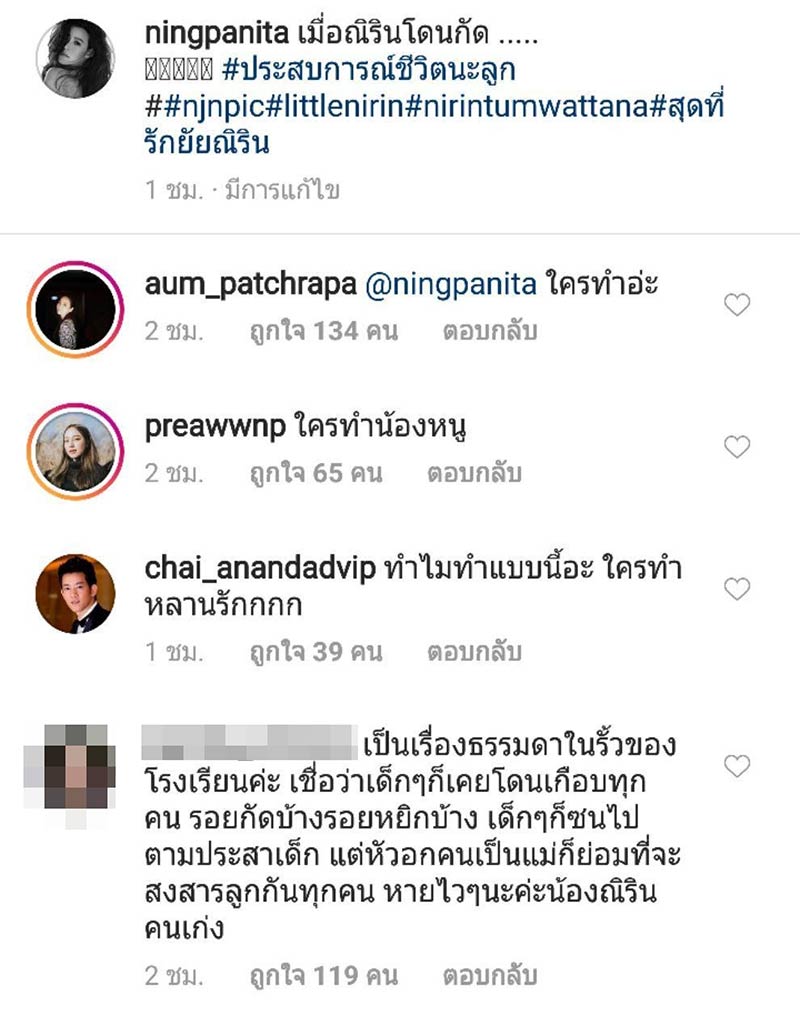Show who liked aum_patchrapa's comment (134)
The width and height of the screenshot is (800, 1034).
click(324, 331)
